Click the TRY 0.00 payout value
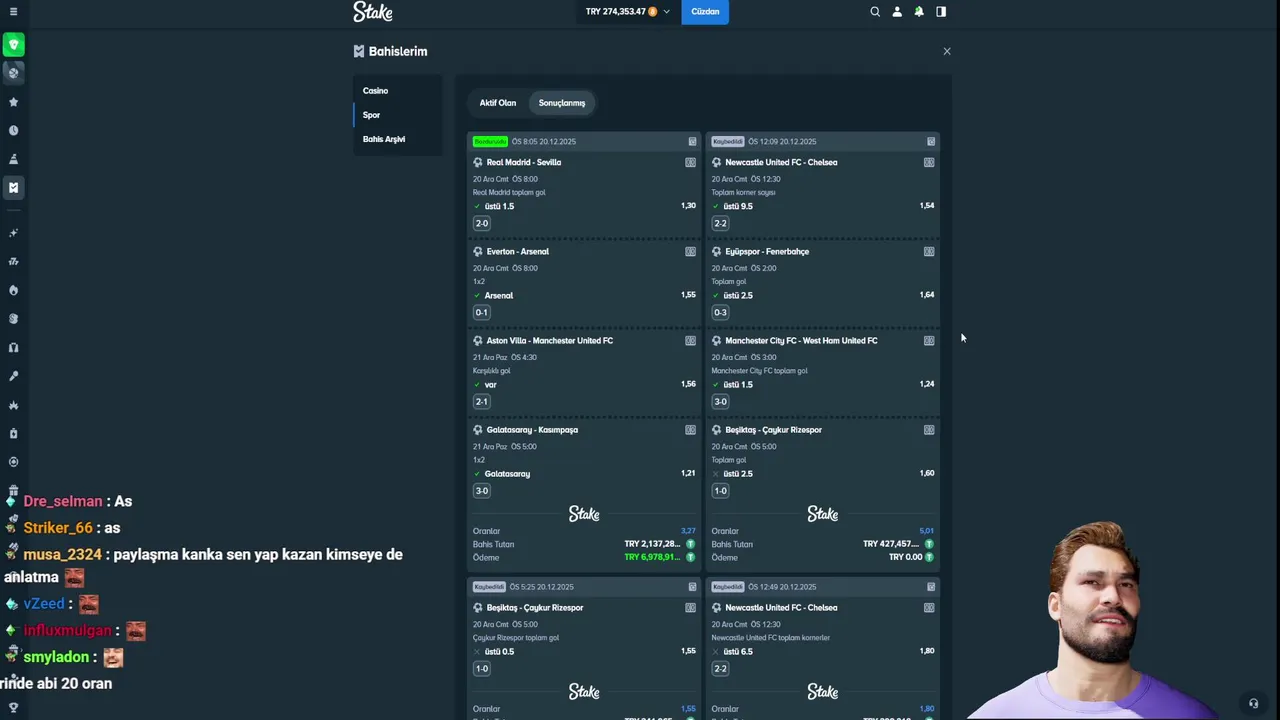 click(x=905, y=557)
